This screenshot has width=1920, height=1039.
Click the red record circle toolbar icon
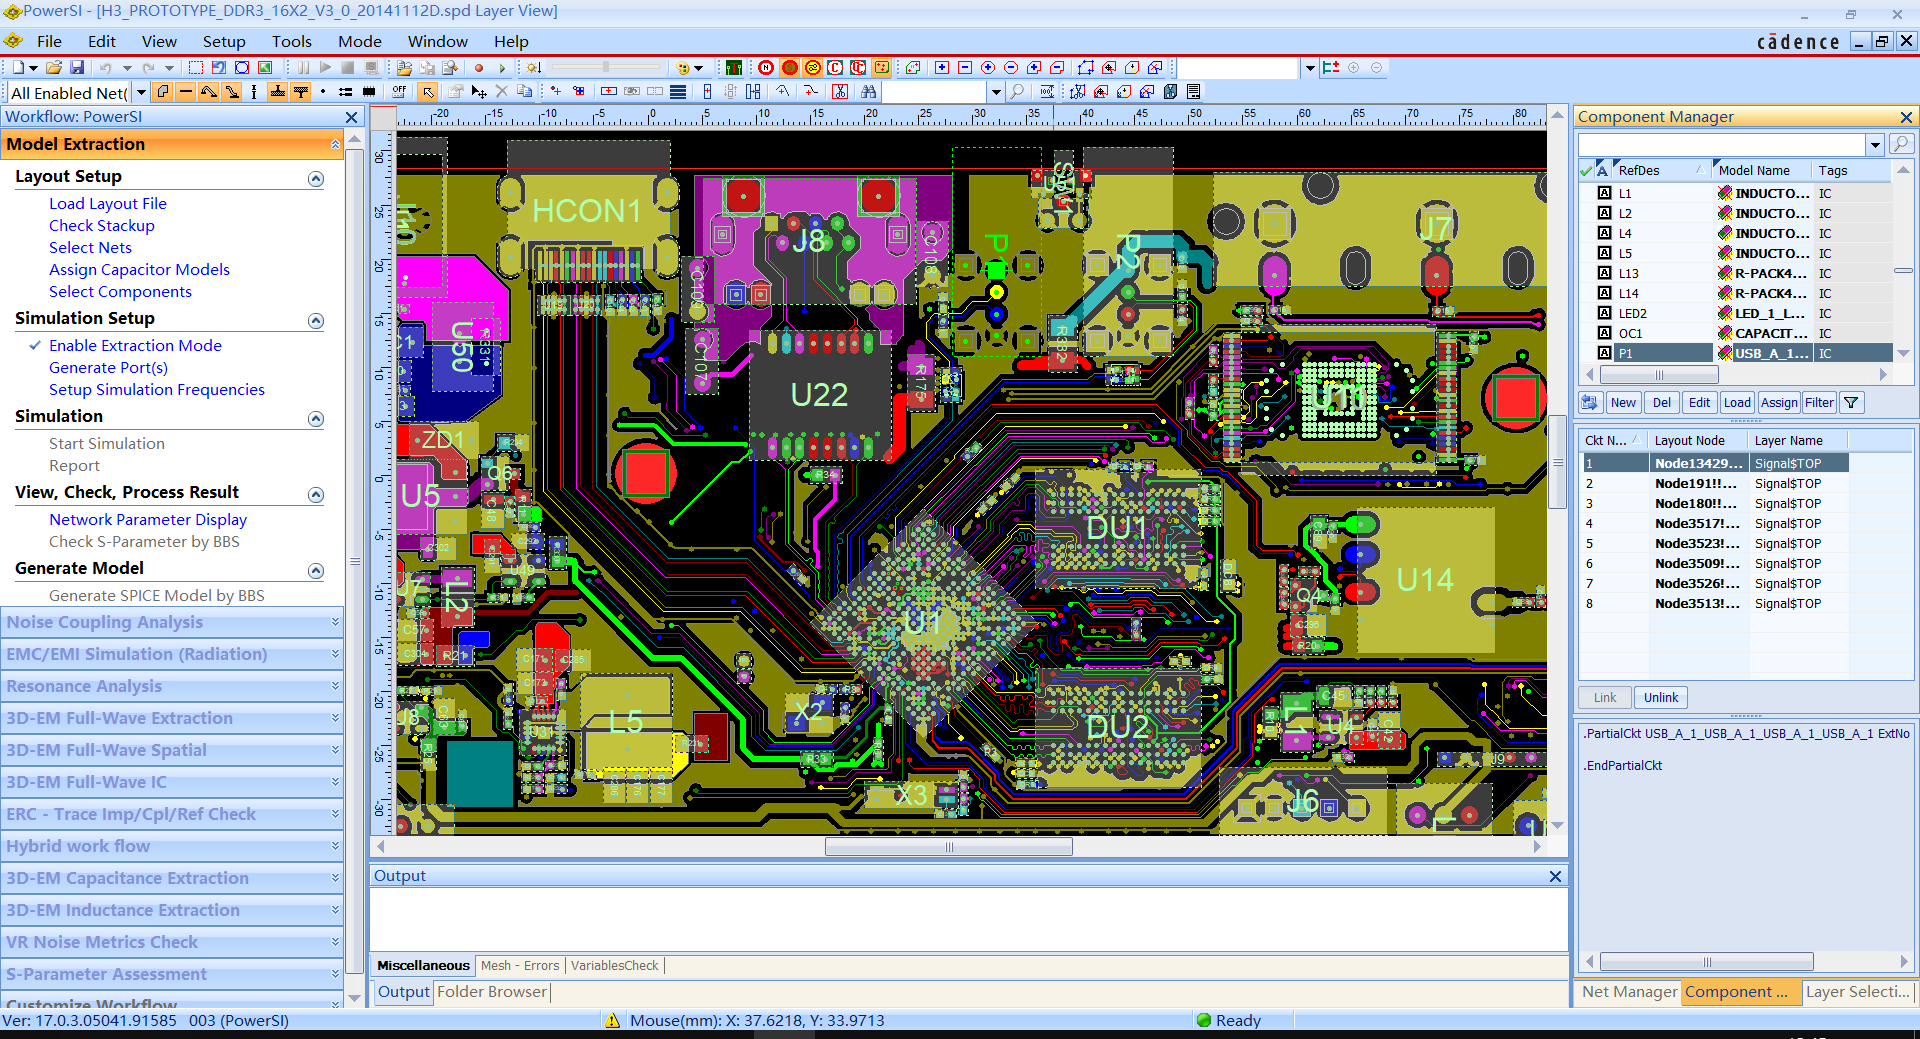[x=479, y=68]
